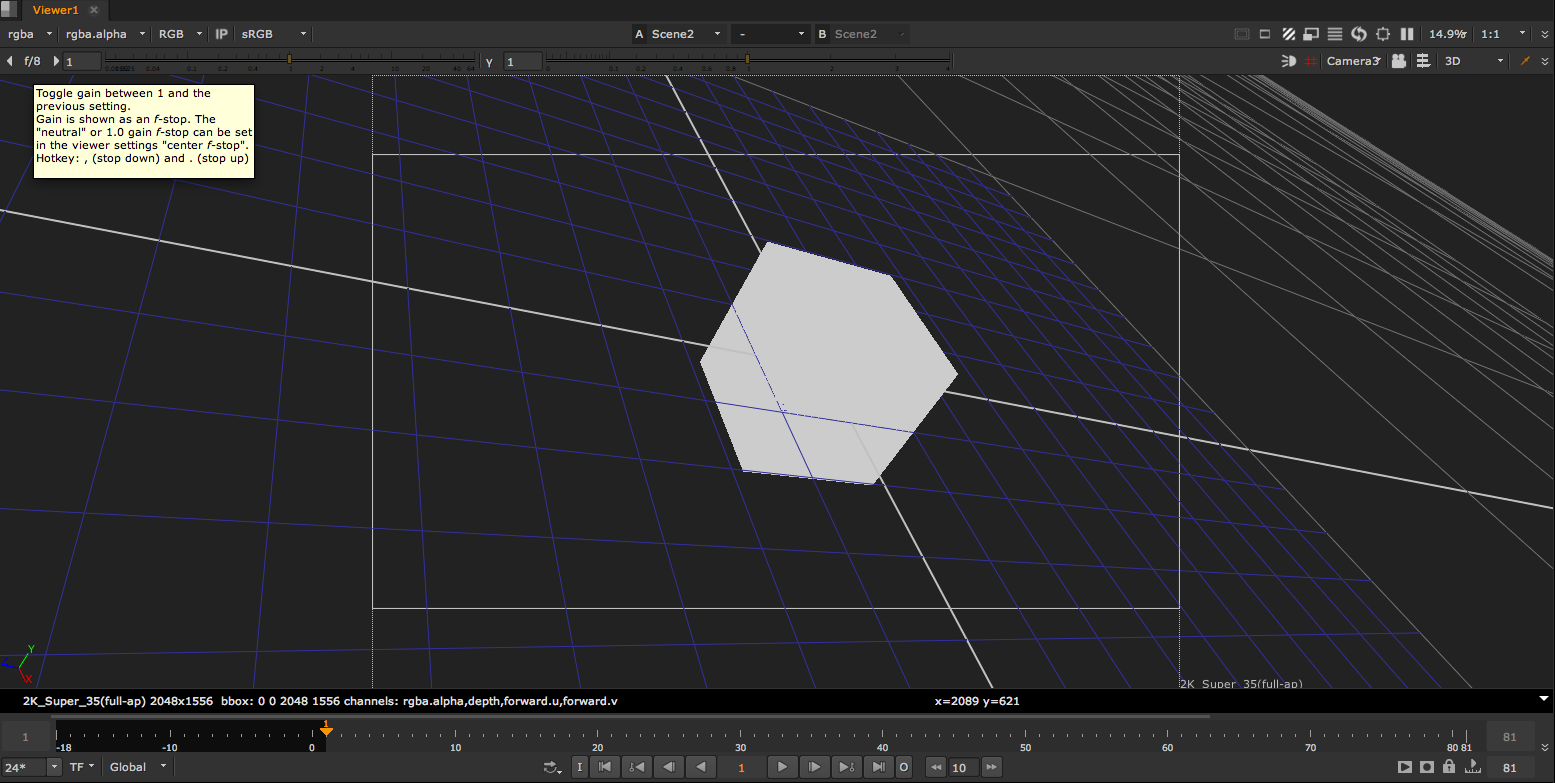Open playback loop mode dropdown icon
Image resolution: width=1555 pixels, height=783 pixels.
552,767
